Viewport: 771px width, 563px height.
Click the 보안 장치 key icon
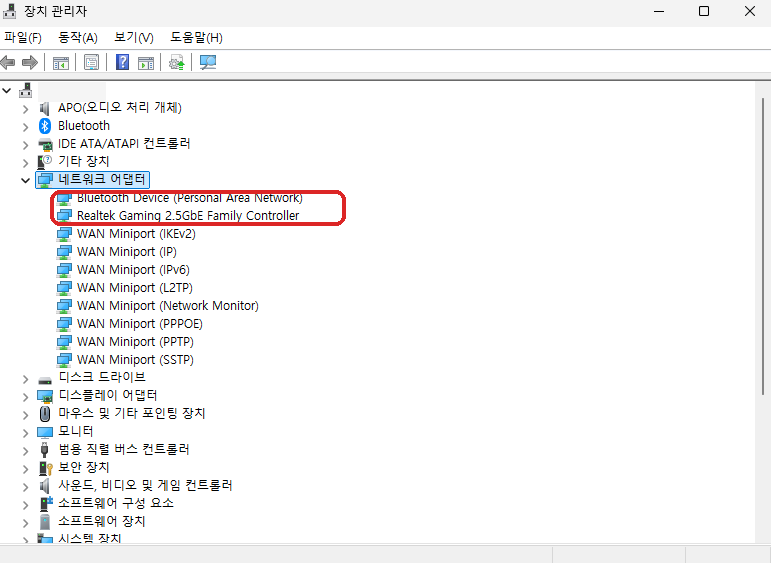(x=45, y=468)
